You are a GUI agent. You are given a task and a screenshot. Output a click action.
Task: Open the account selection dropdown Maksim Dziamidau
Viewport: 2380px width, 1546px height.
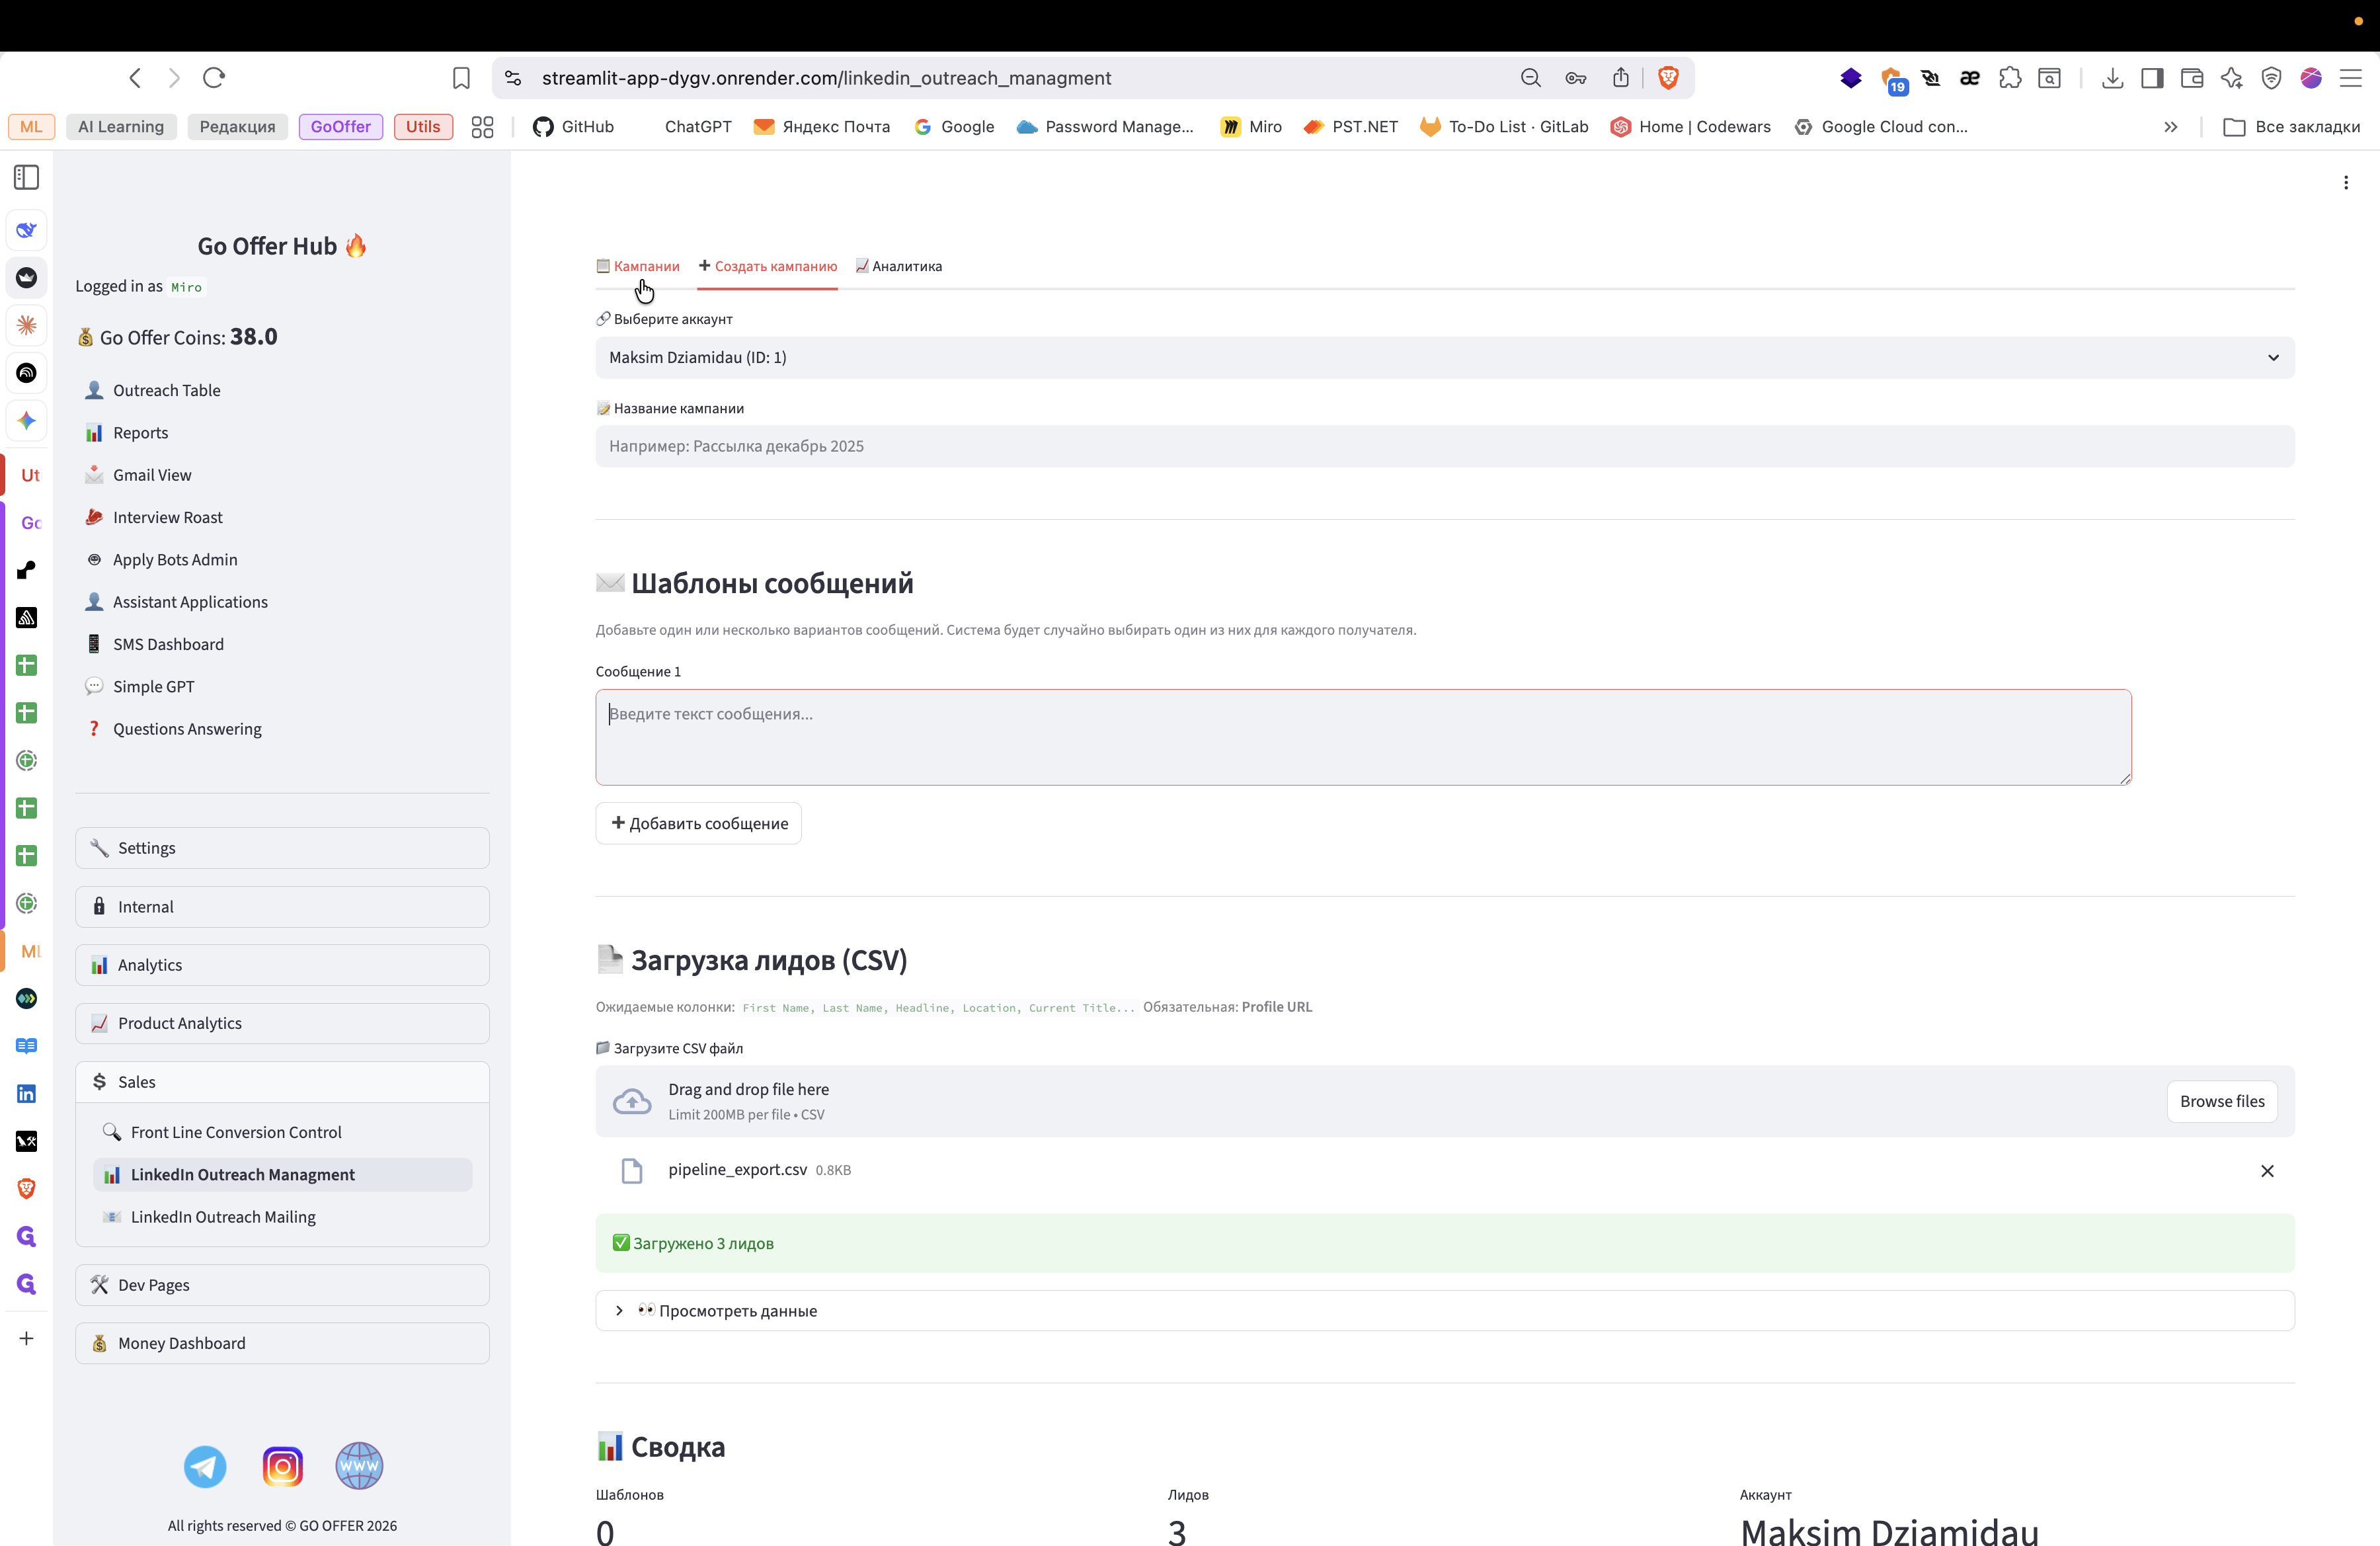1444,357
